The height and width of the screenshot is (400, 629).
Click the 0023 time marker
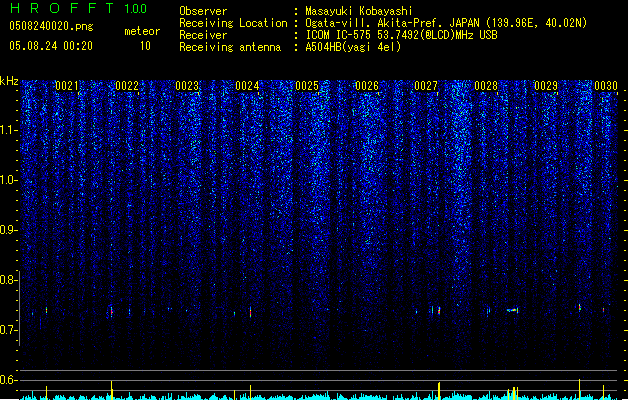click(187, 86)
